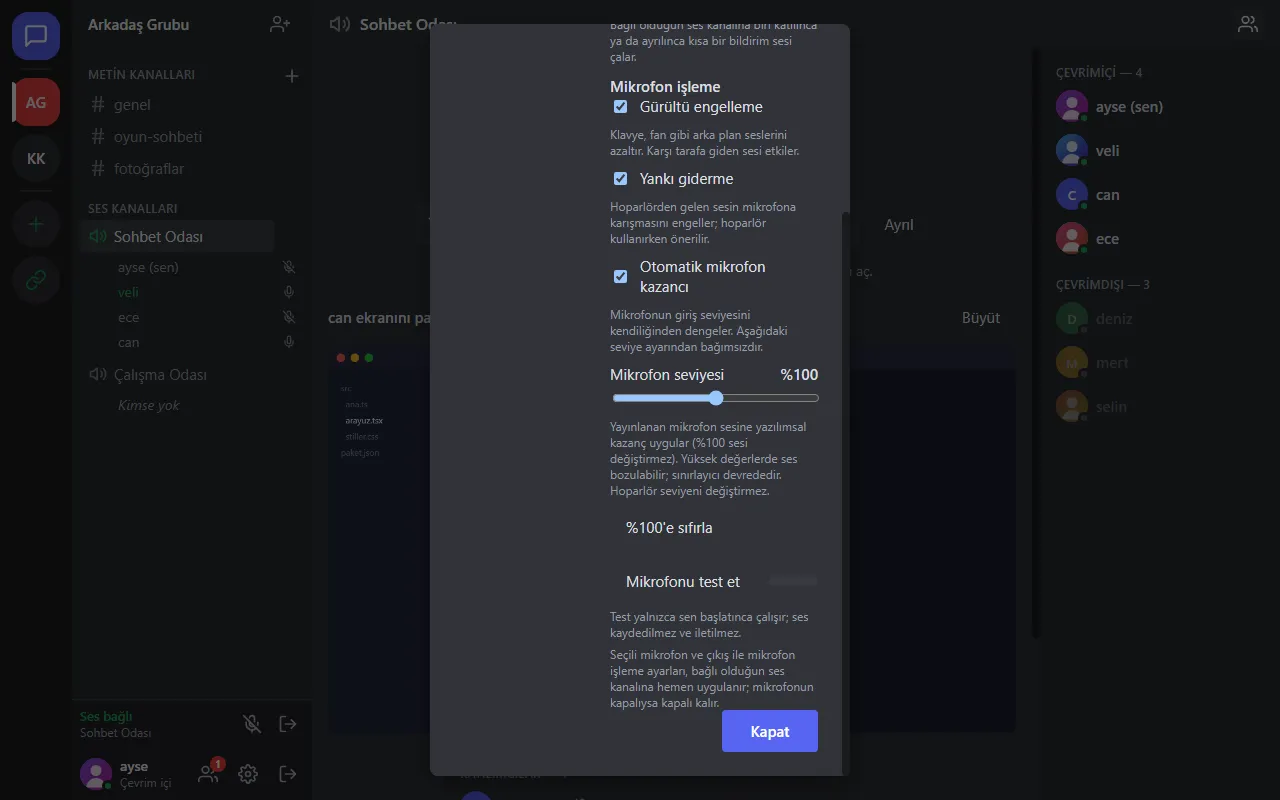Viewport: 1280px width, 800px height.
Task: Add a text channel with plus icon
Action: (x=292, y=75)
